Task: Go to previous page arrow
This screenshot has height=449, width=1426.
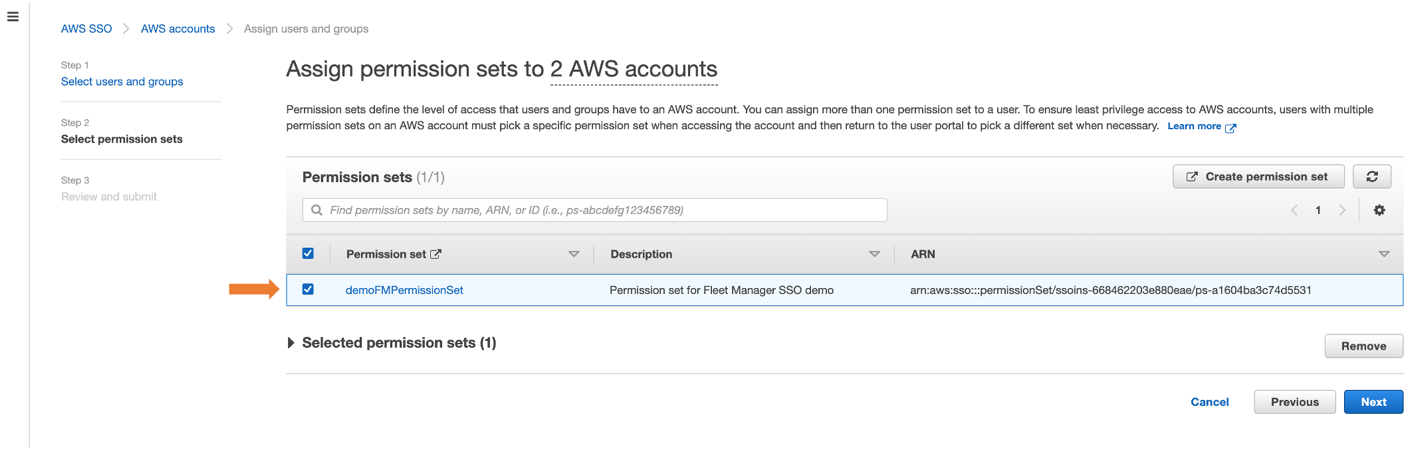Action: coord(1294,210)
